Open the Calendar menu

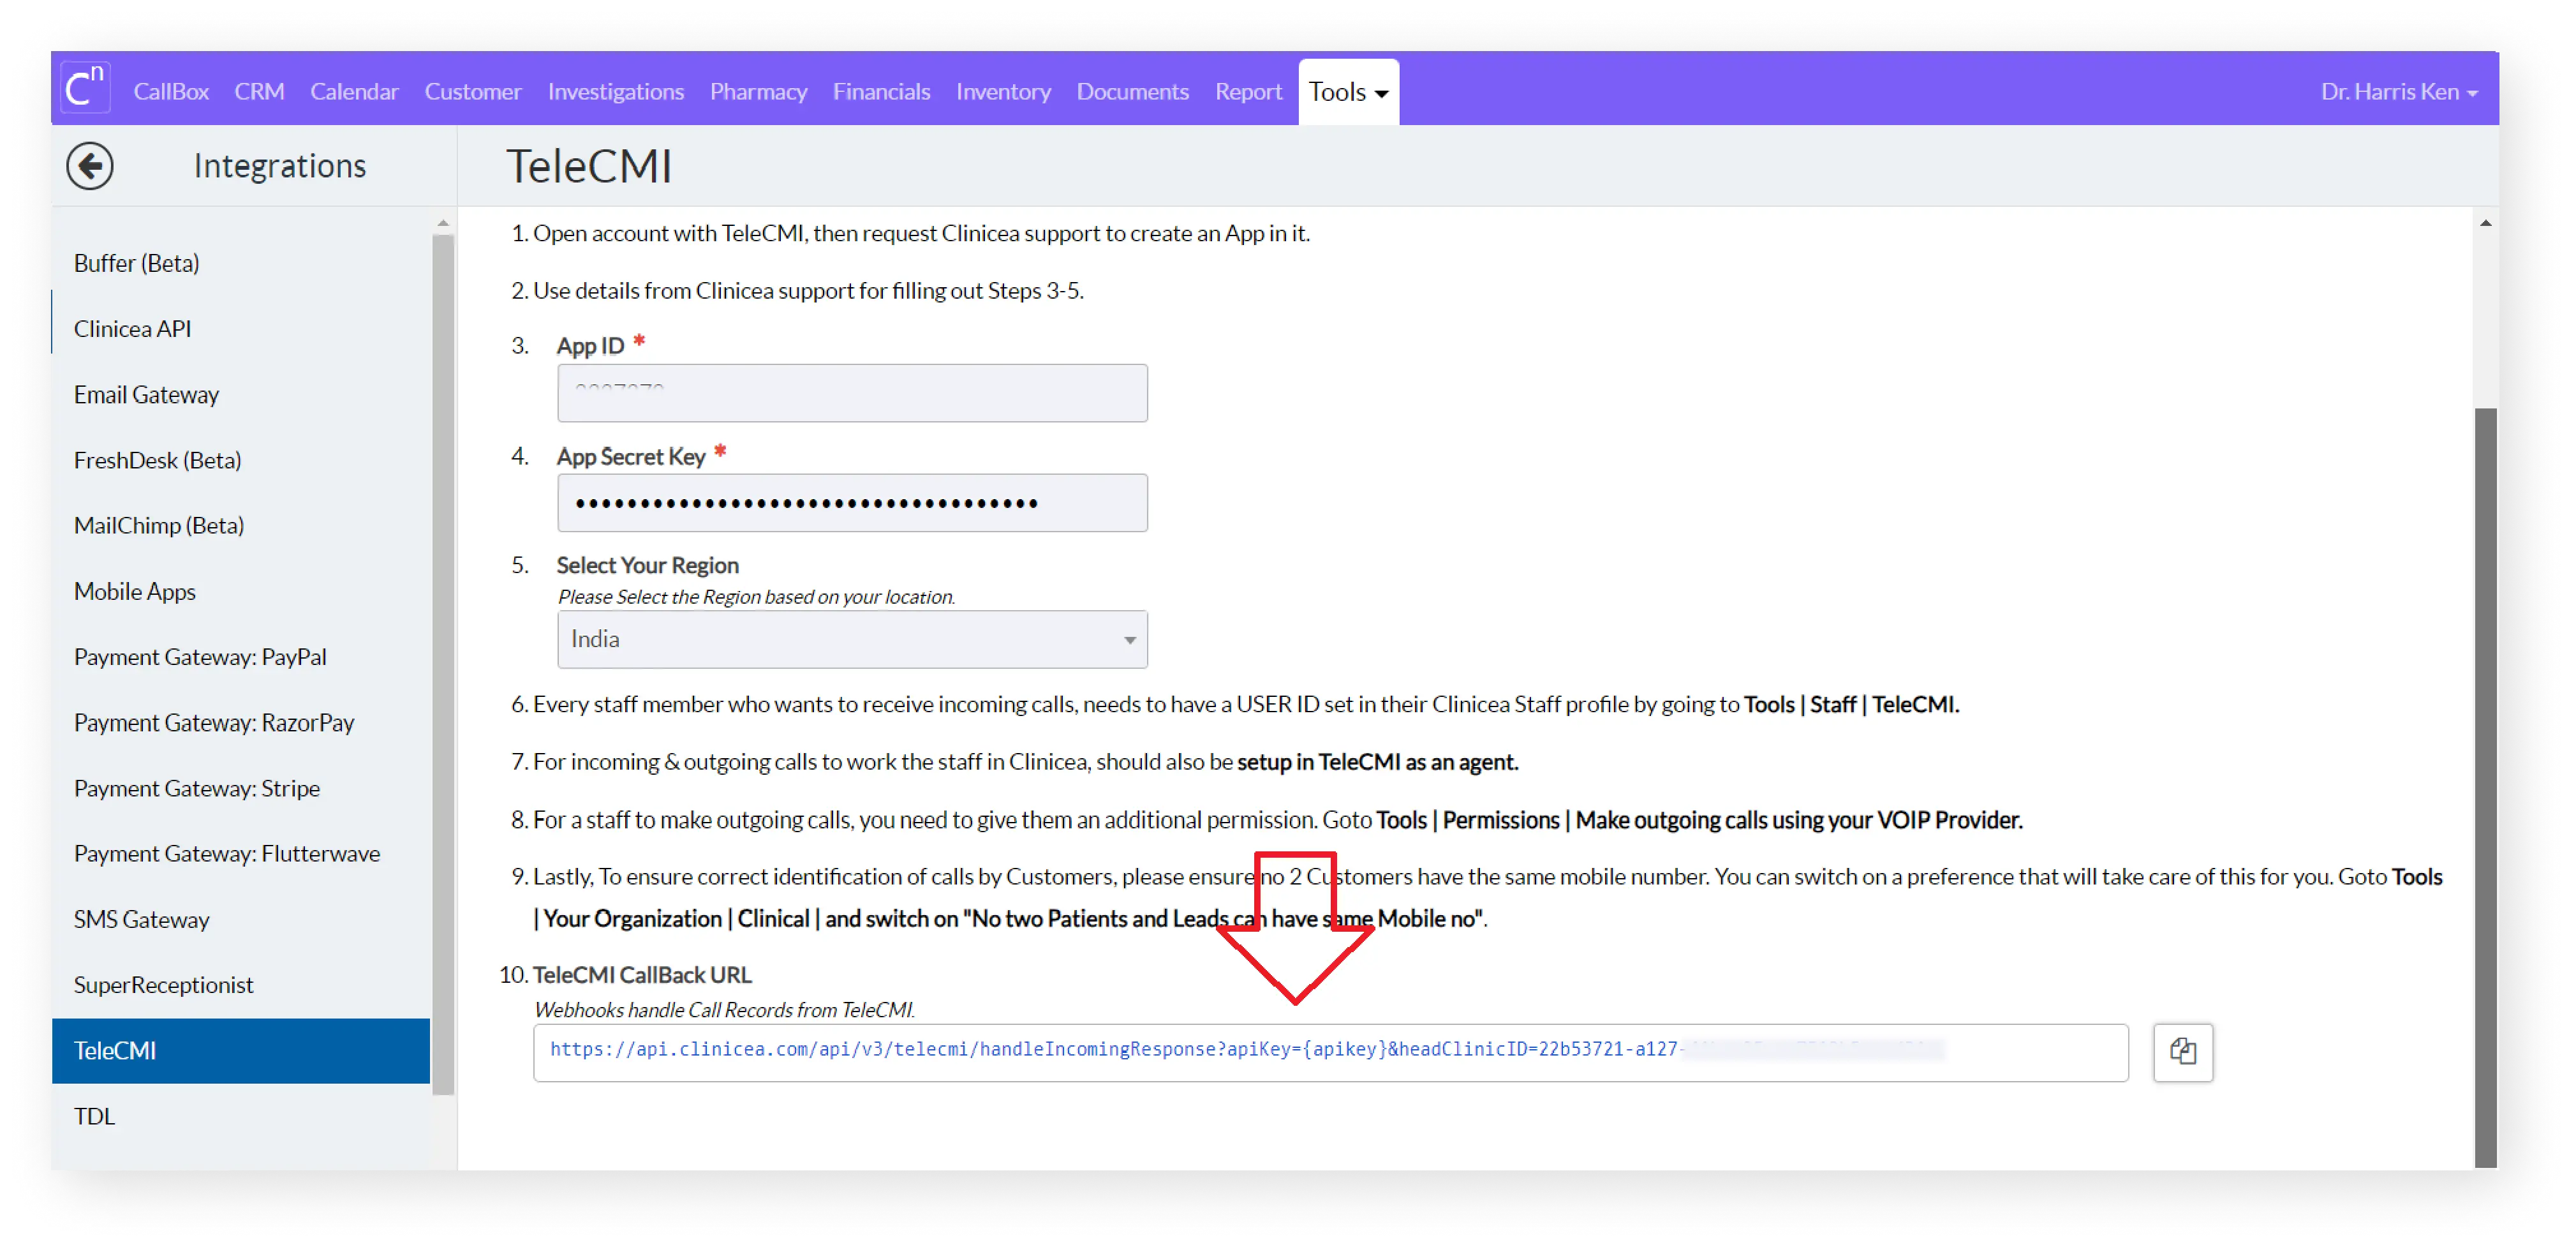click(354, 91)
